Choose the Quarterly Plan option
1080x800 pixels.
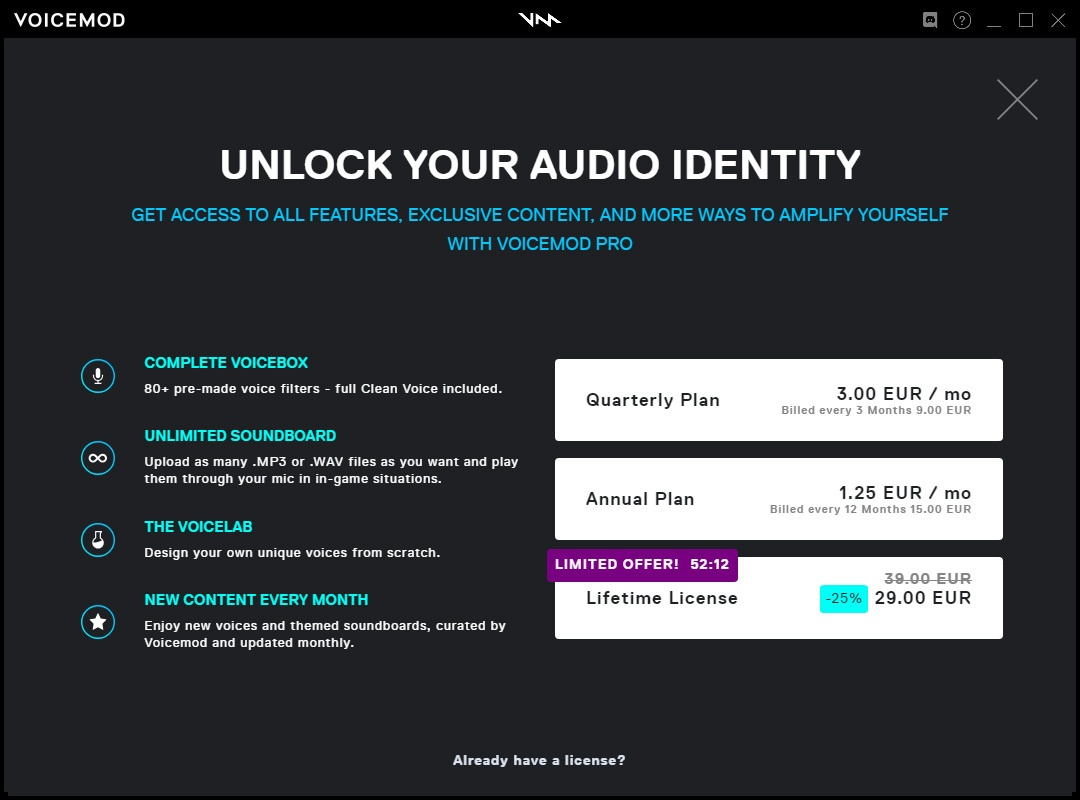778,400
